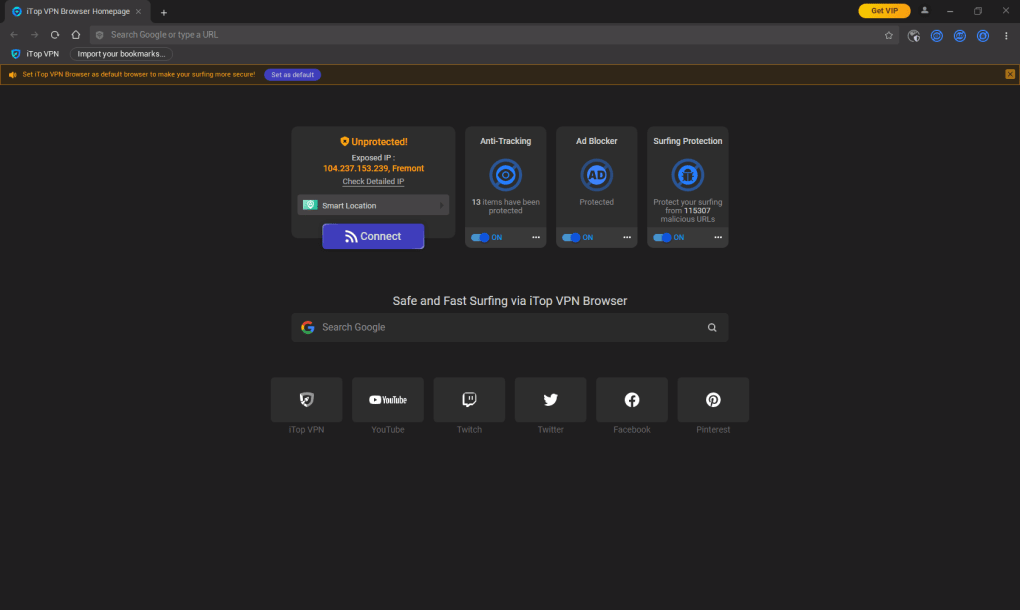Click the default browser notification message
This screenshot has width=1020, height=610.
139,75
